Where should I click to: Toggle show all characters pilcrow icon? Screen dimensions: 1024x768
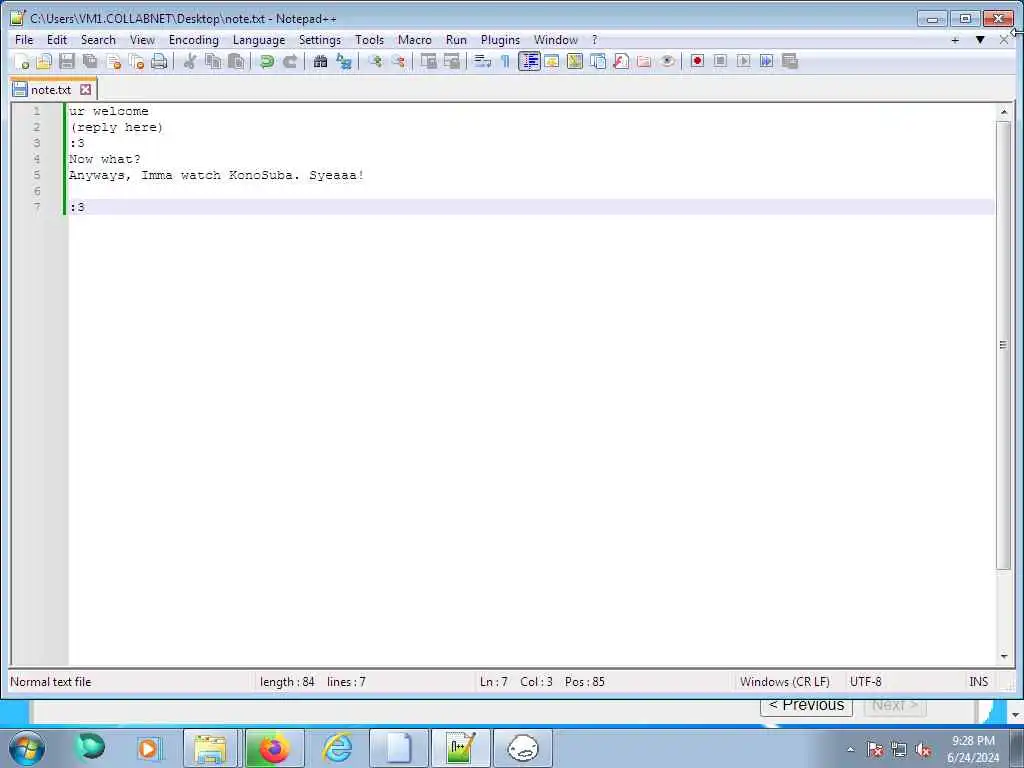coord(505,61)
